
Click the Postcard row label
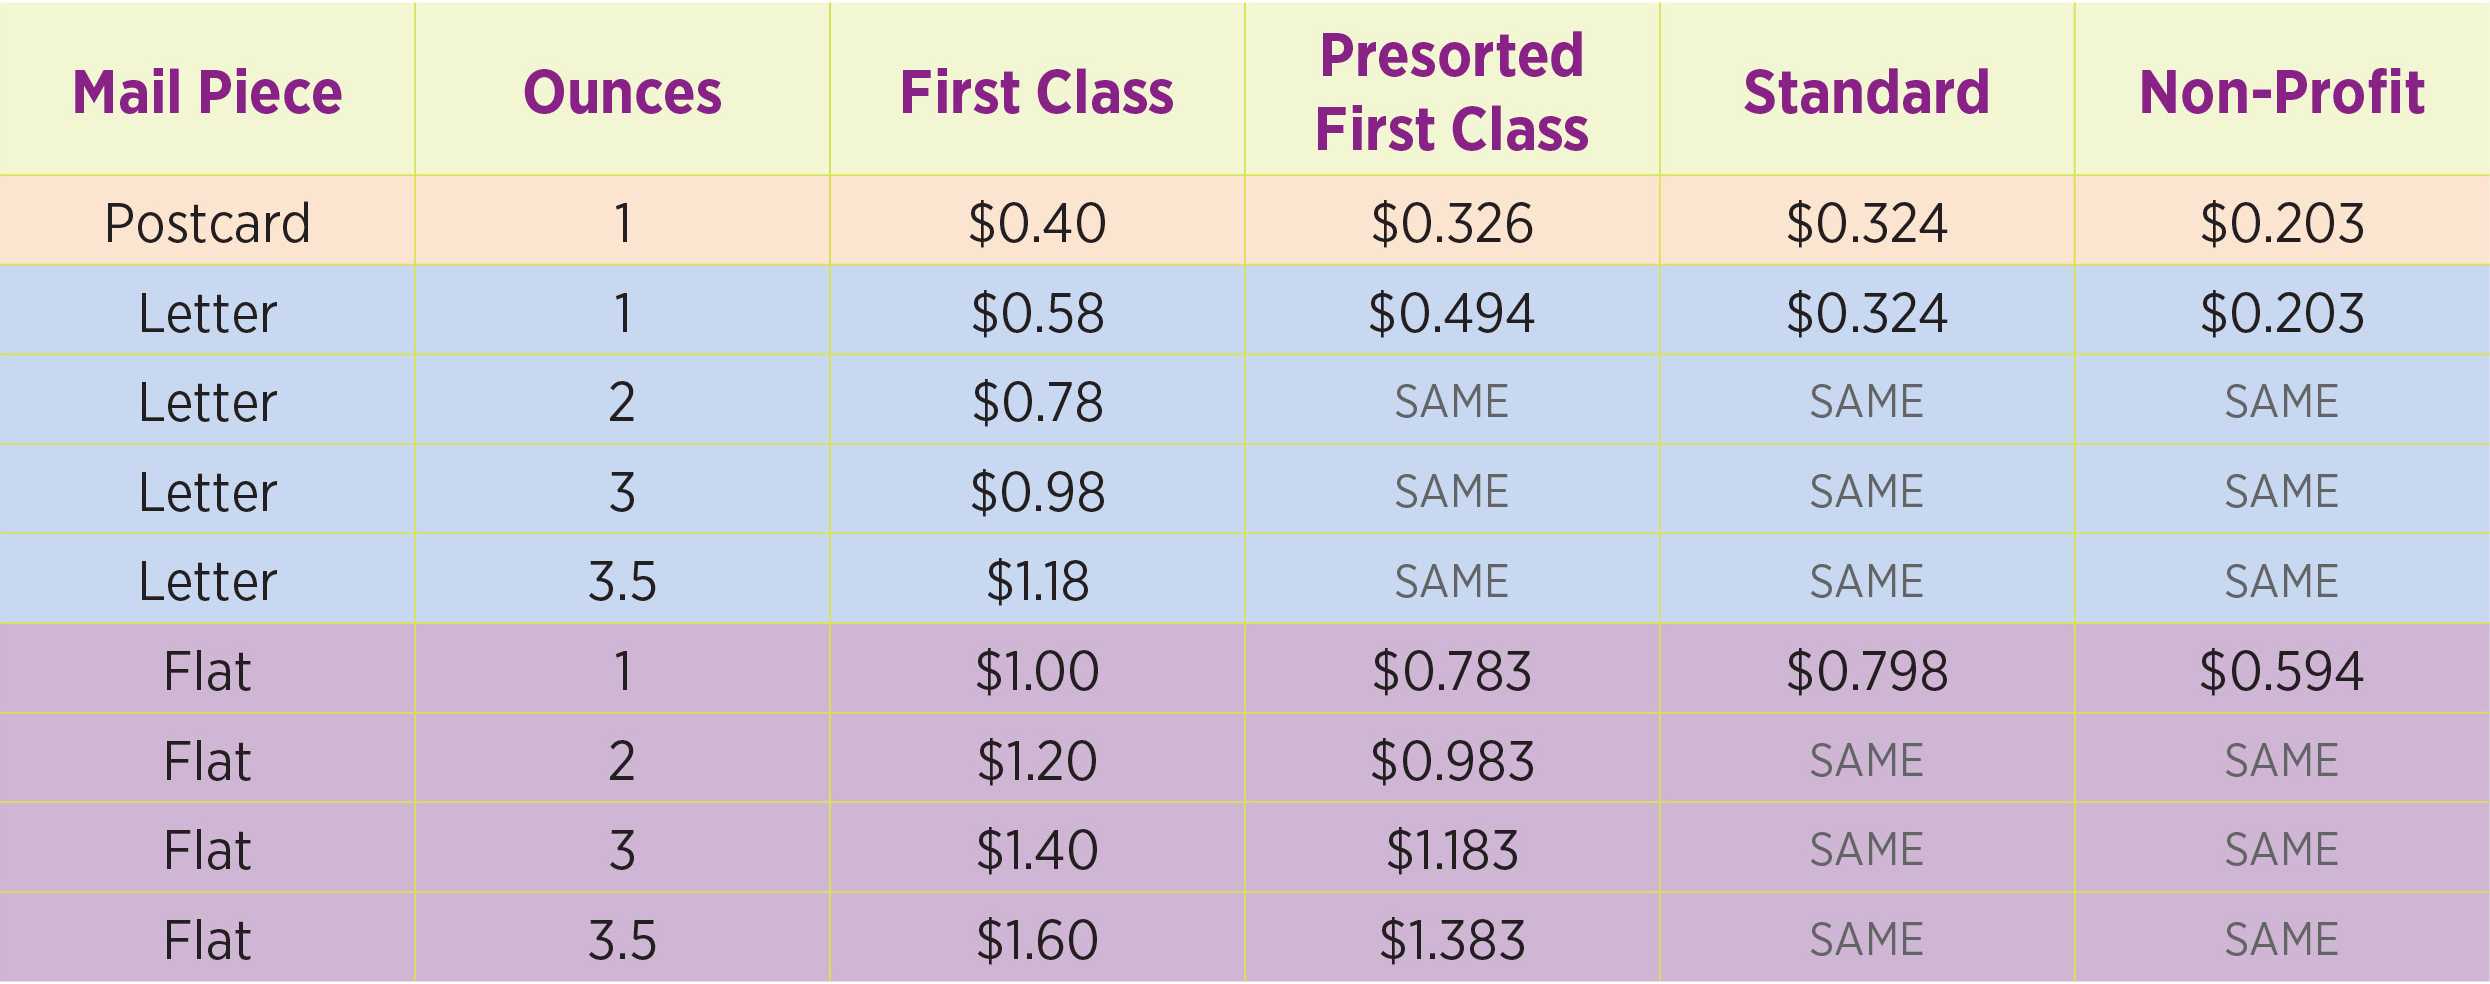(x=207, y=222)
